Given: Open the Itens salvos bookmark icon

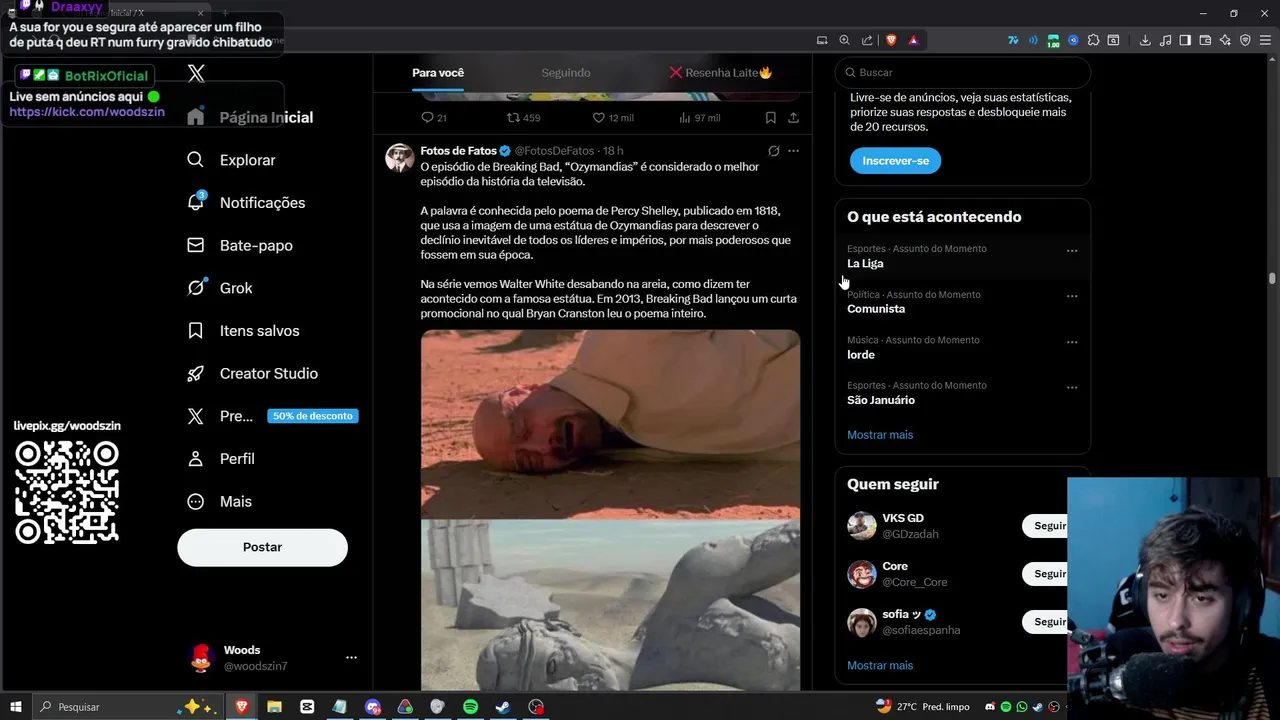Looking at the screenshot, I should tap(196, 331).
